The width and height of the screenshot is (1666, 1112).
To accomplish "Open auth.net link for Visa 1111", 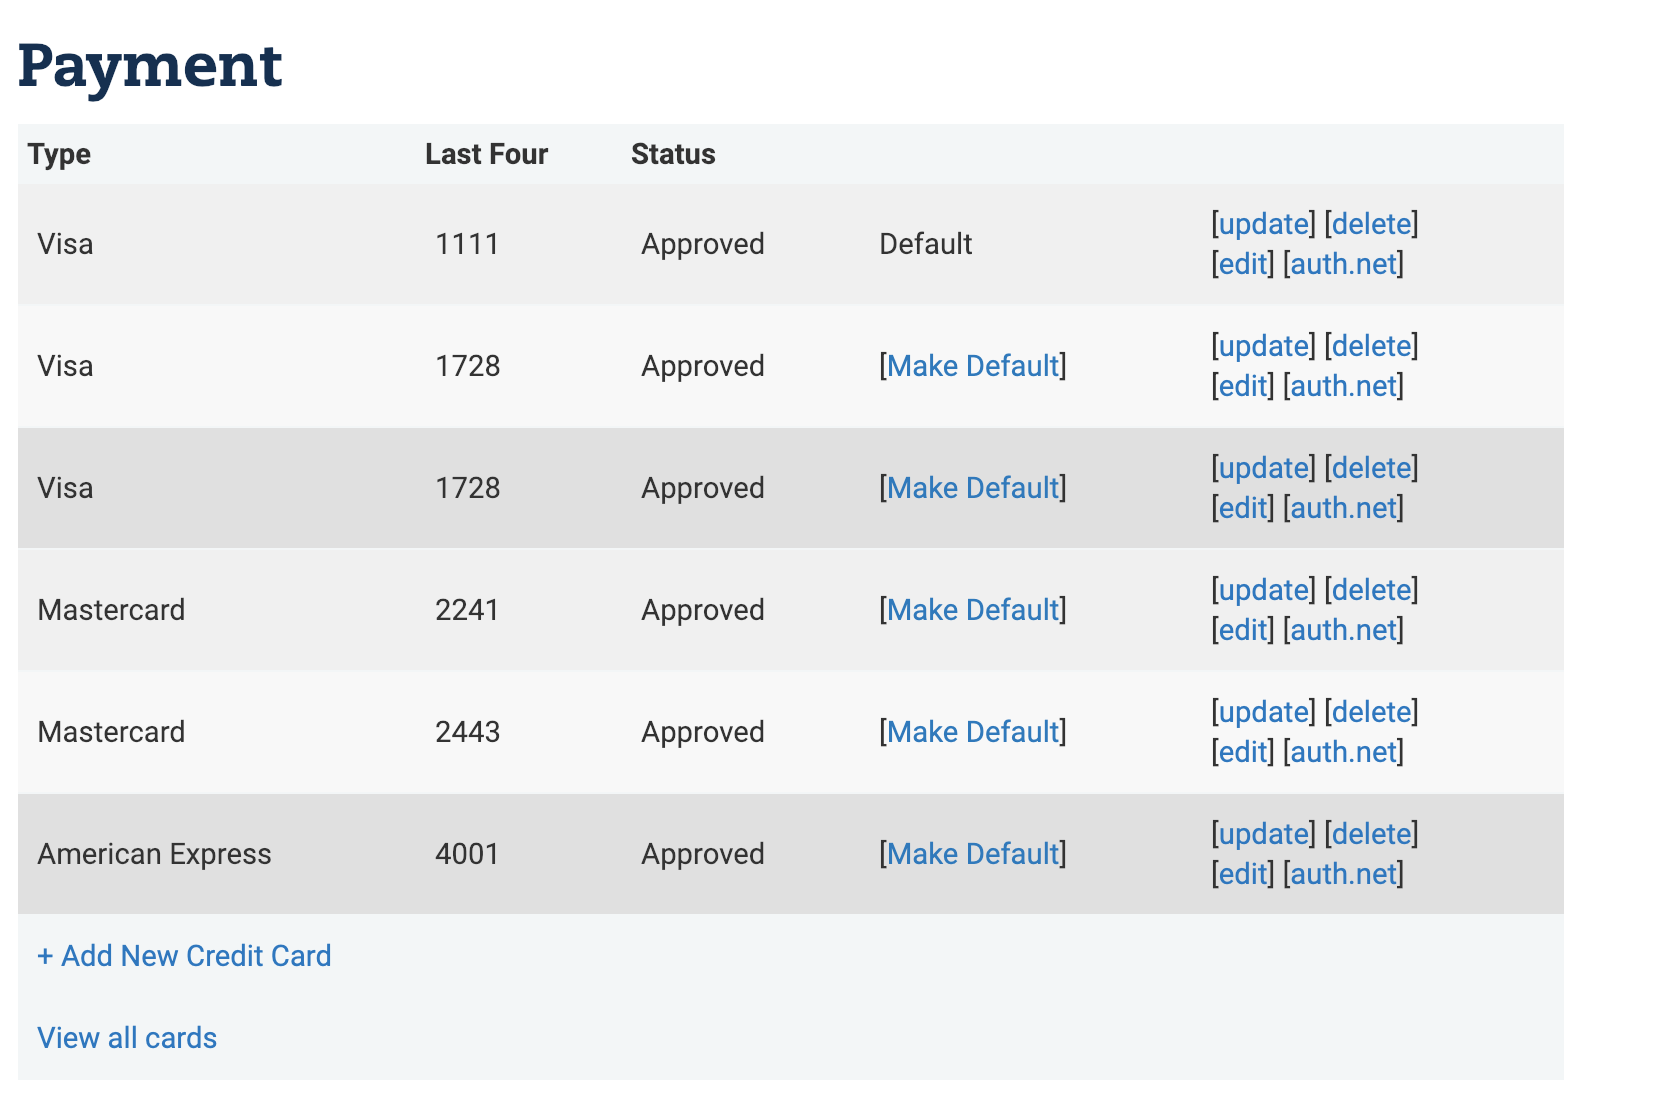I will click(1343, 264).
